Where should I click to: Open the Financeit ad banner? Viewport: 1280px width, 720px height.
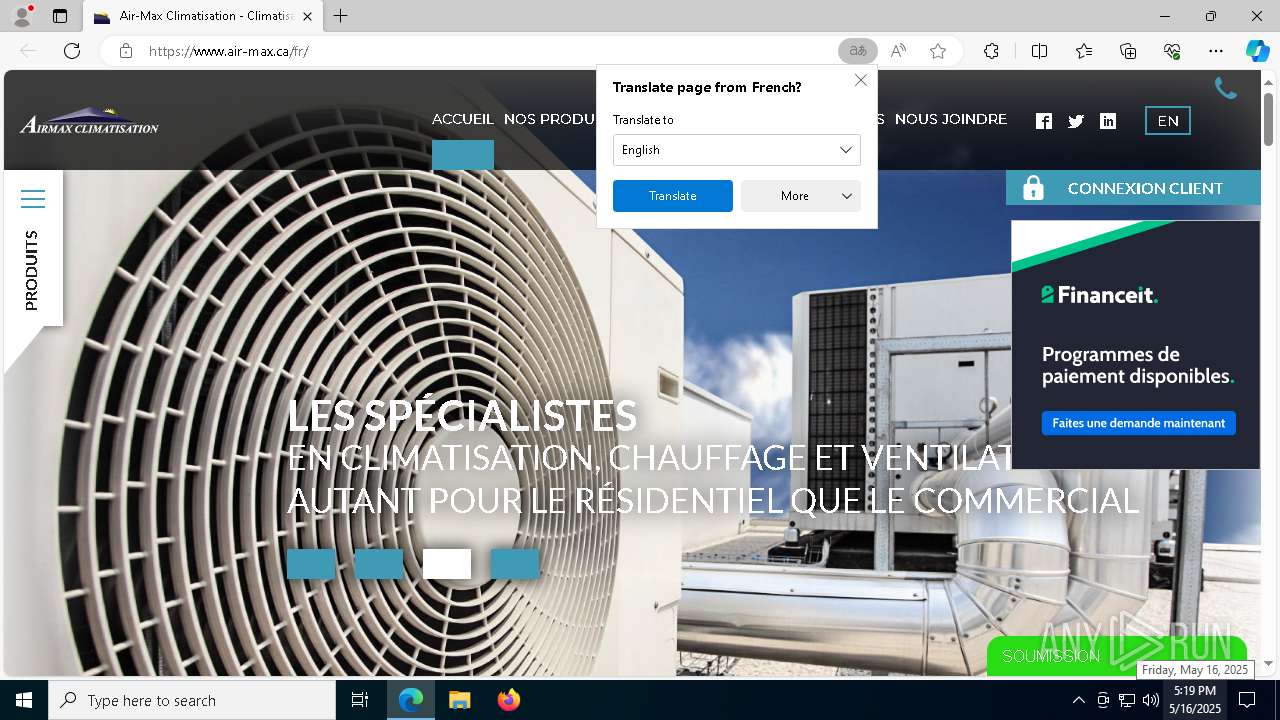click(x=1136, y=344)
